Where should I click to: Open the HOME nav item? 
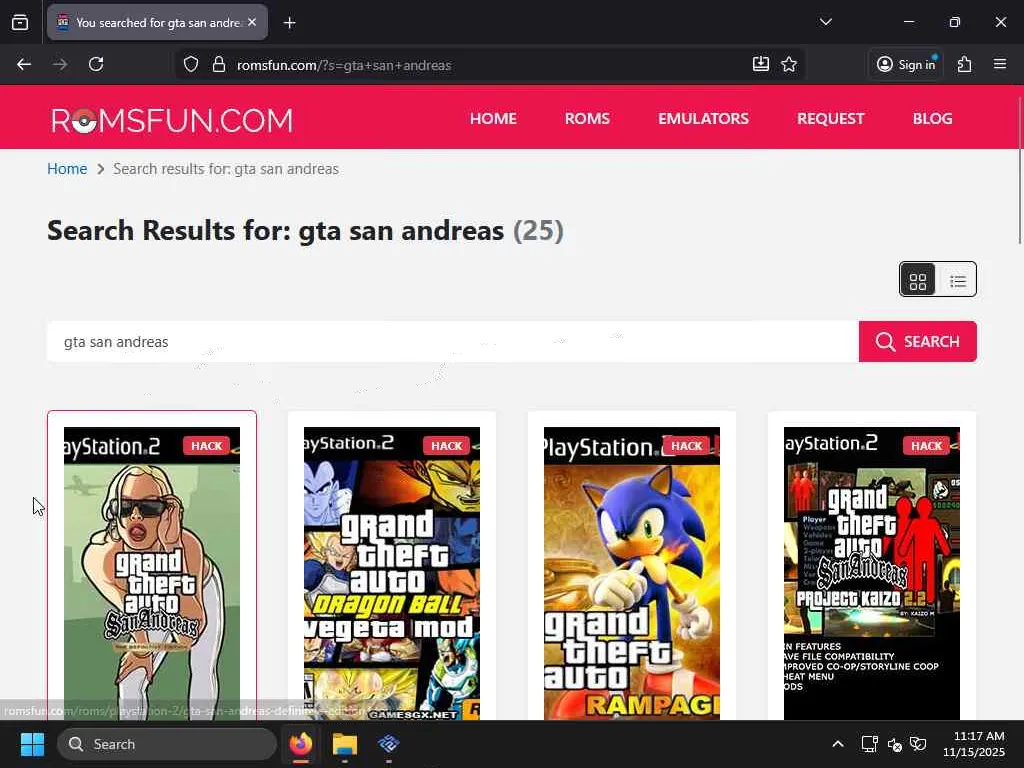[x=493, y=118]
